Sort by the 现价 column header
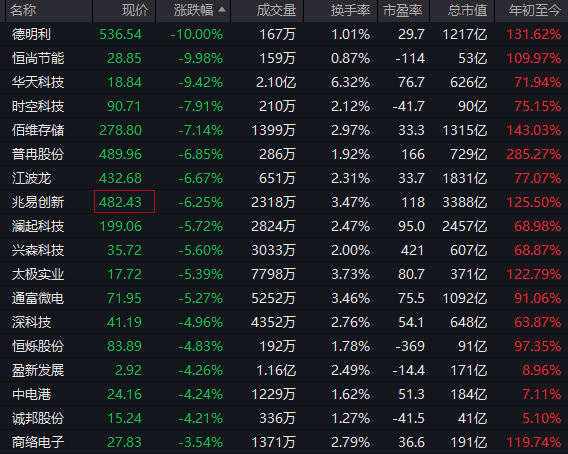 (x=135, y=11)
